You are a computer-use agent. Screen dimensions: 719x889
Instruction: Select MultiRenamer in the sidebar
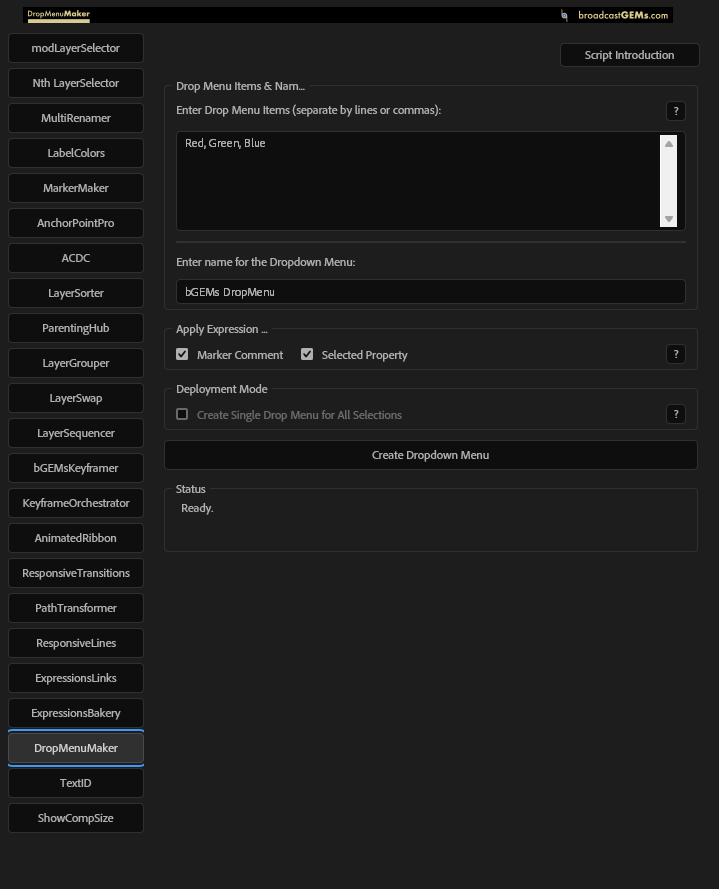[x=76, y=118]
